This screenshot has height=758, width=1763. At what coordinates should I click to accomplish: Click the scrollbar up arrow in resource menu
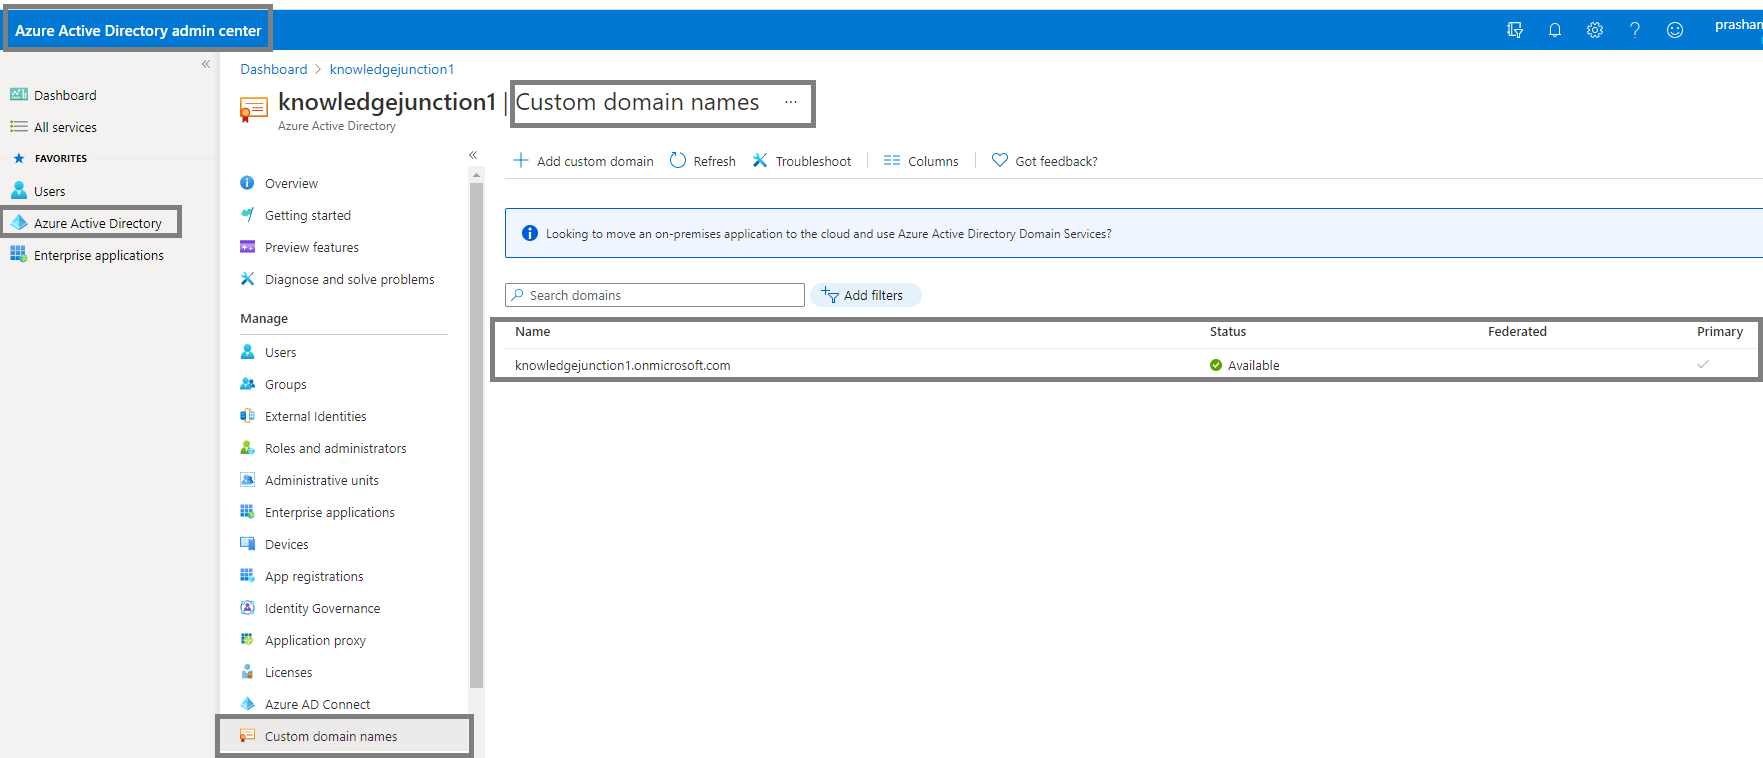click(476, 175)
